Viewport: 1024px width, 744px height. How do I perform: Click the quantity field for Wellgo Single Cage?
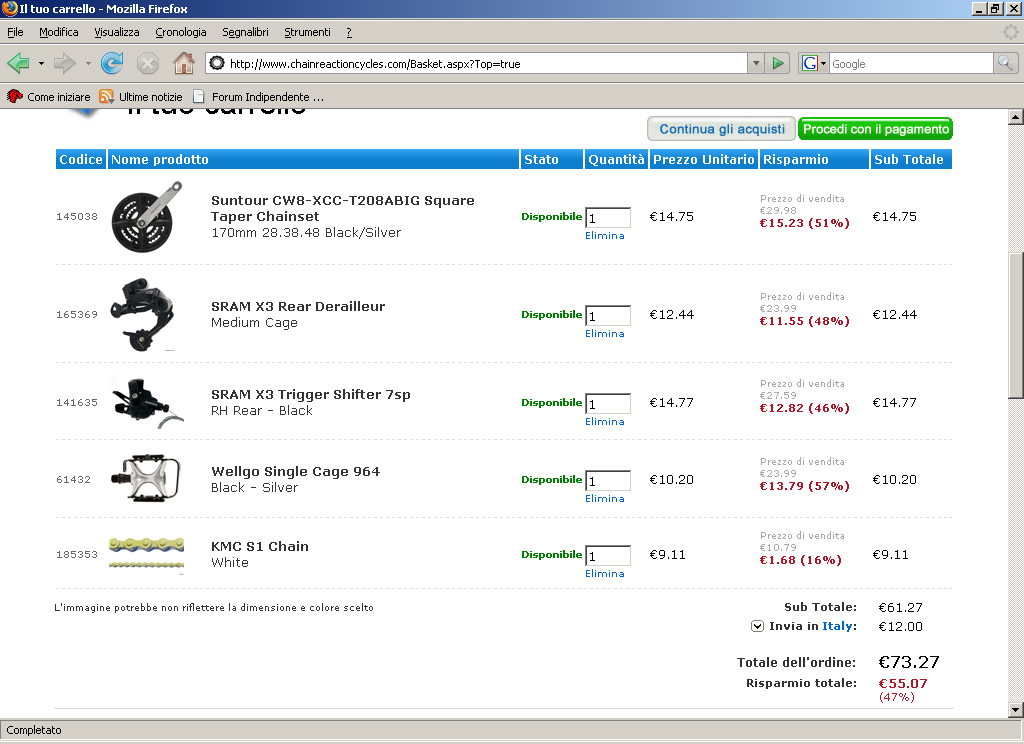(x=608, y=481)
